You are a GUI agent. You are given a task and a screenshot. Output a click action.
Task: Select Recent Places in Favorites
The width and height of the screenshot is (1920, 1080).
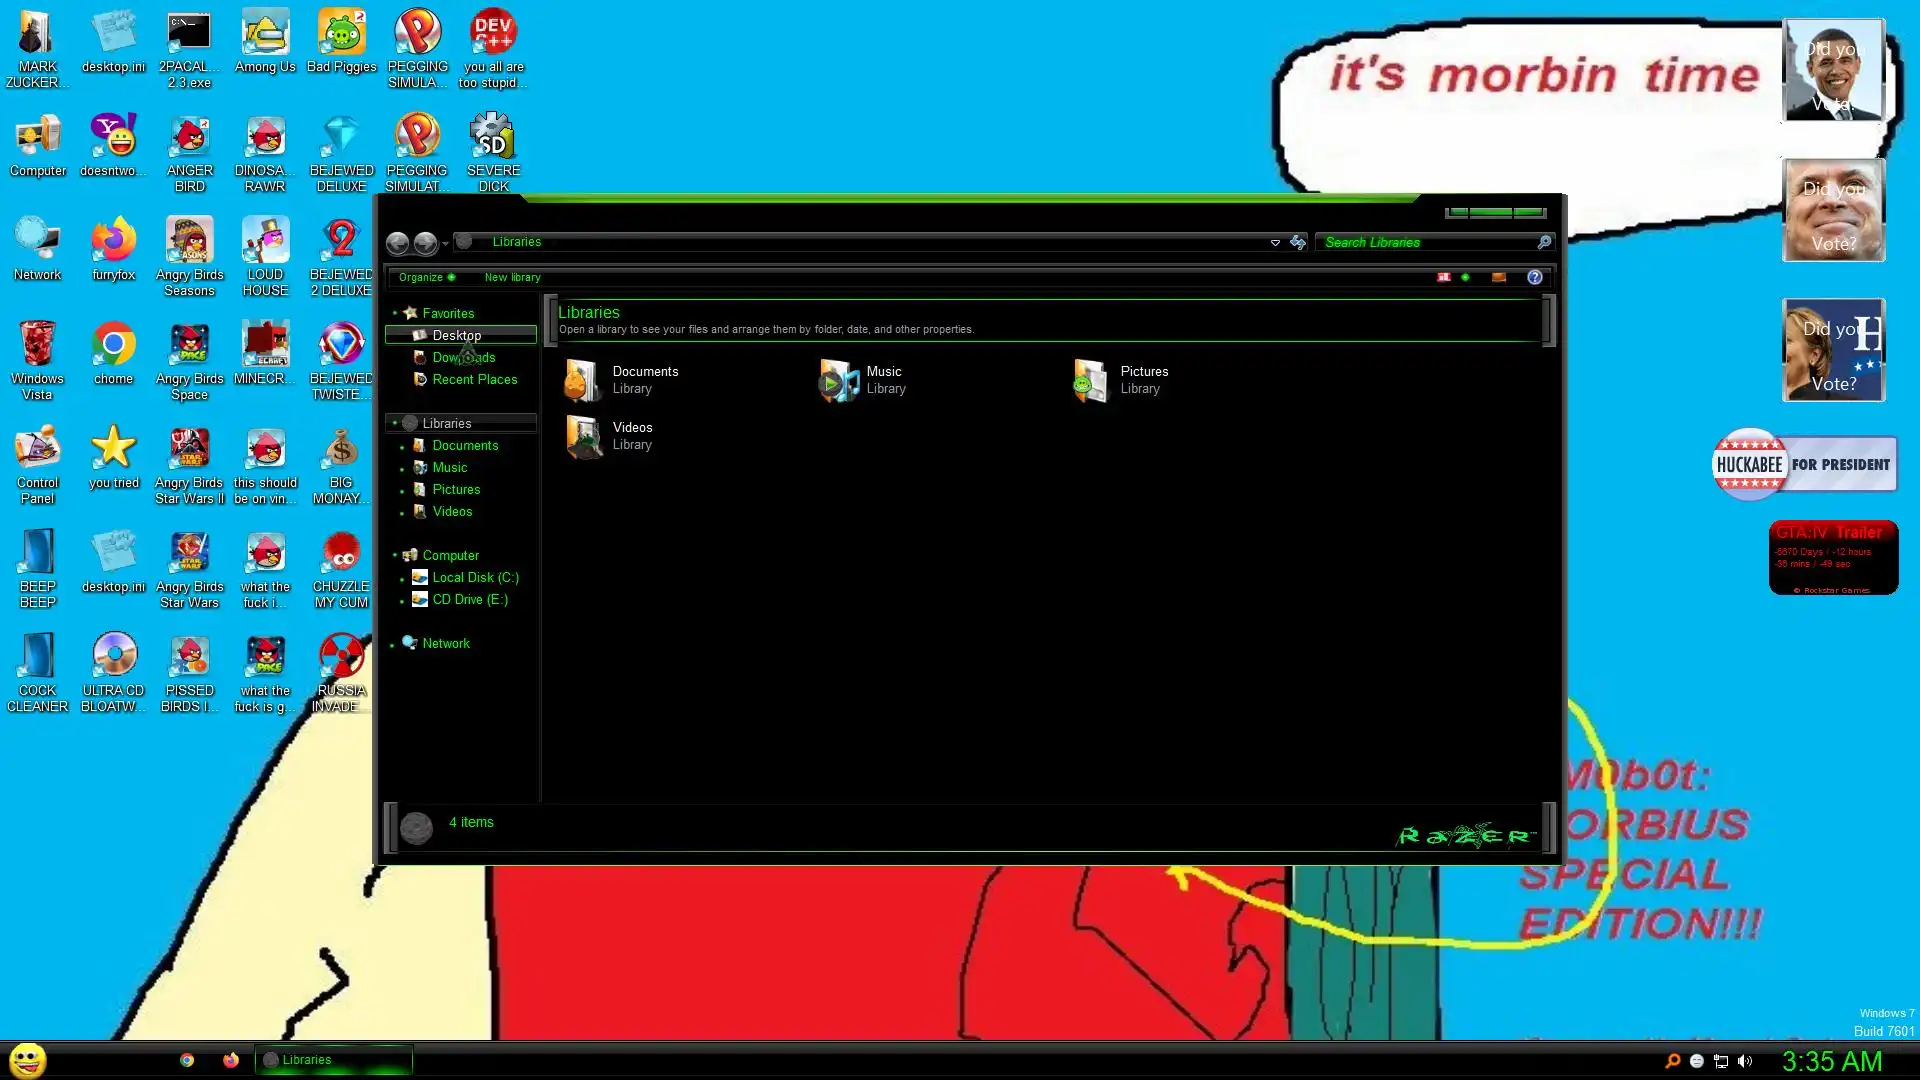point(474,379)
